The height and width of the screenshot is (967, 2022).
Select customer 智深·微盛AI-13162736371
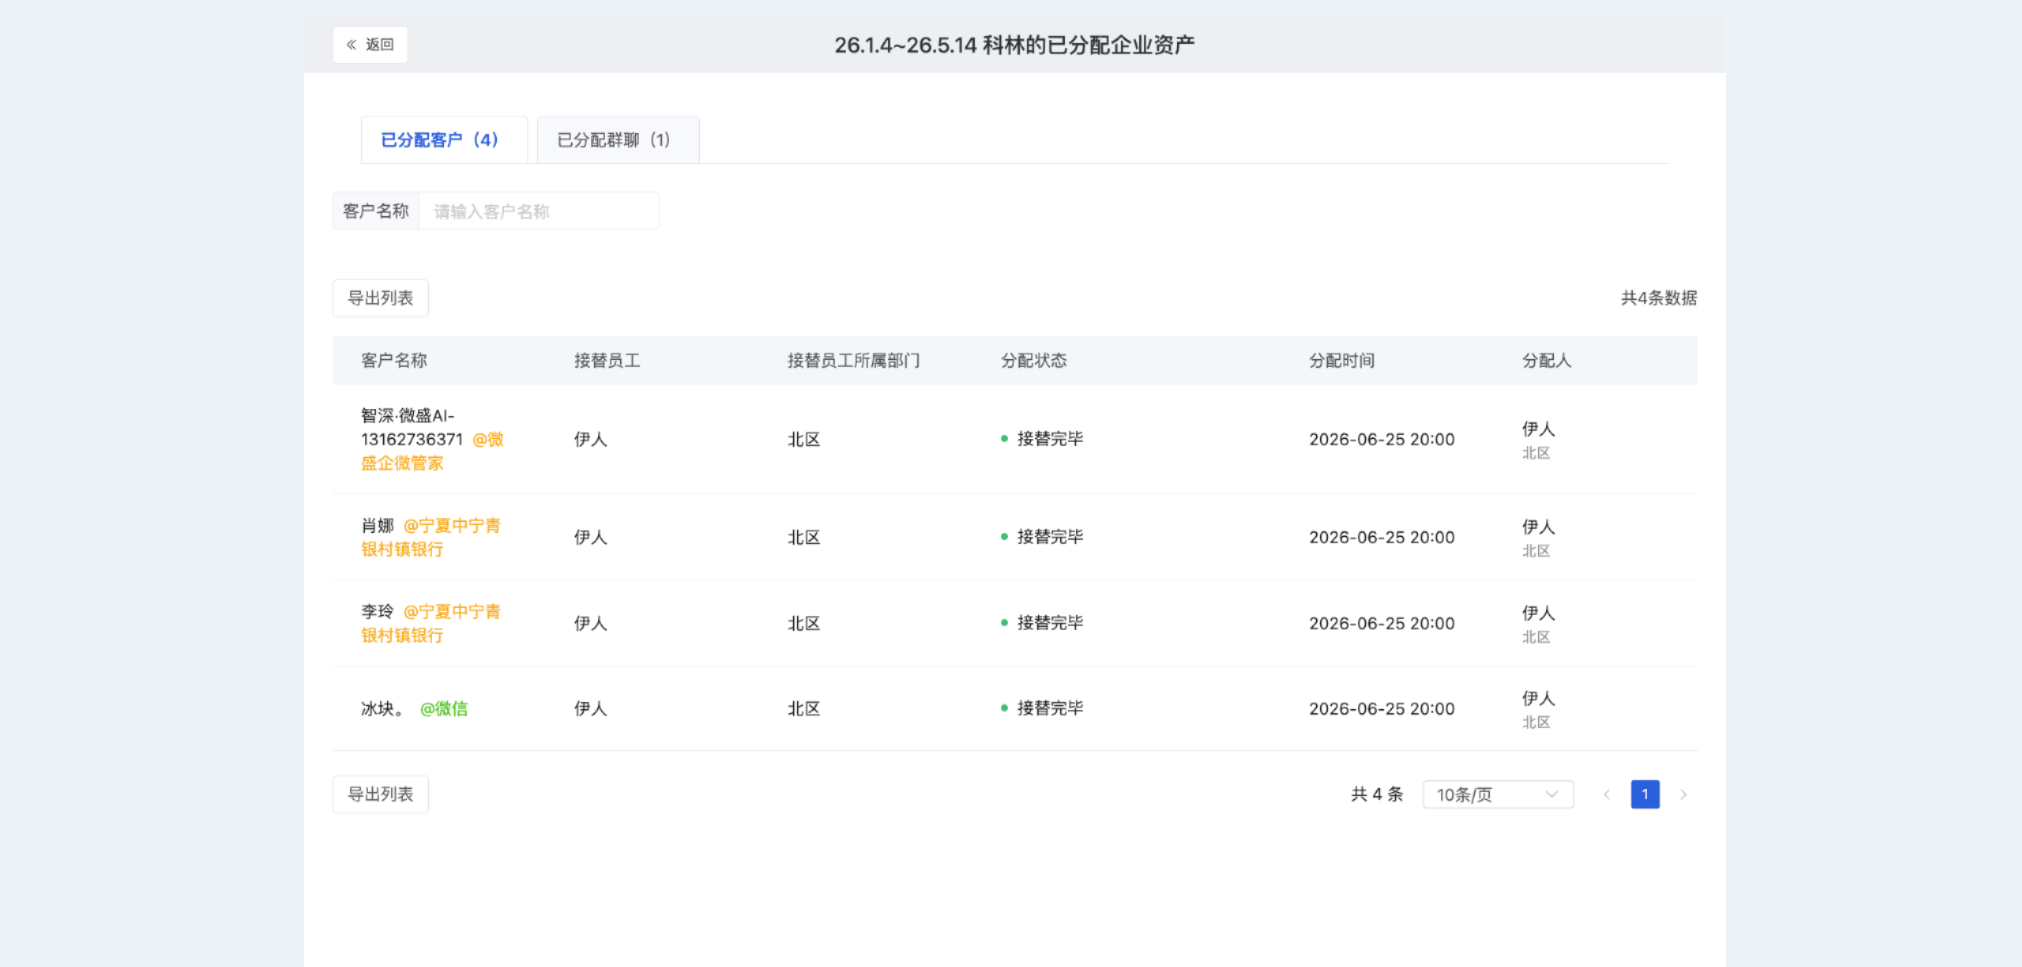pyautogui.click(x=433, y=439)
